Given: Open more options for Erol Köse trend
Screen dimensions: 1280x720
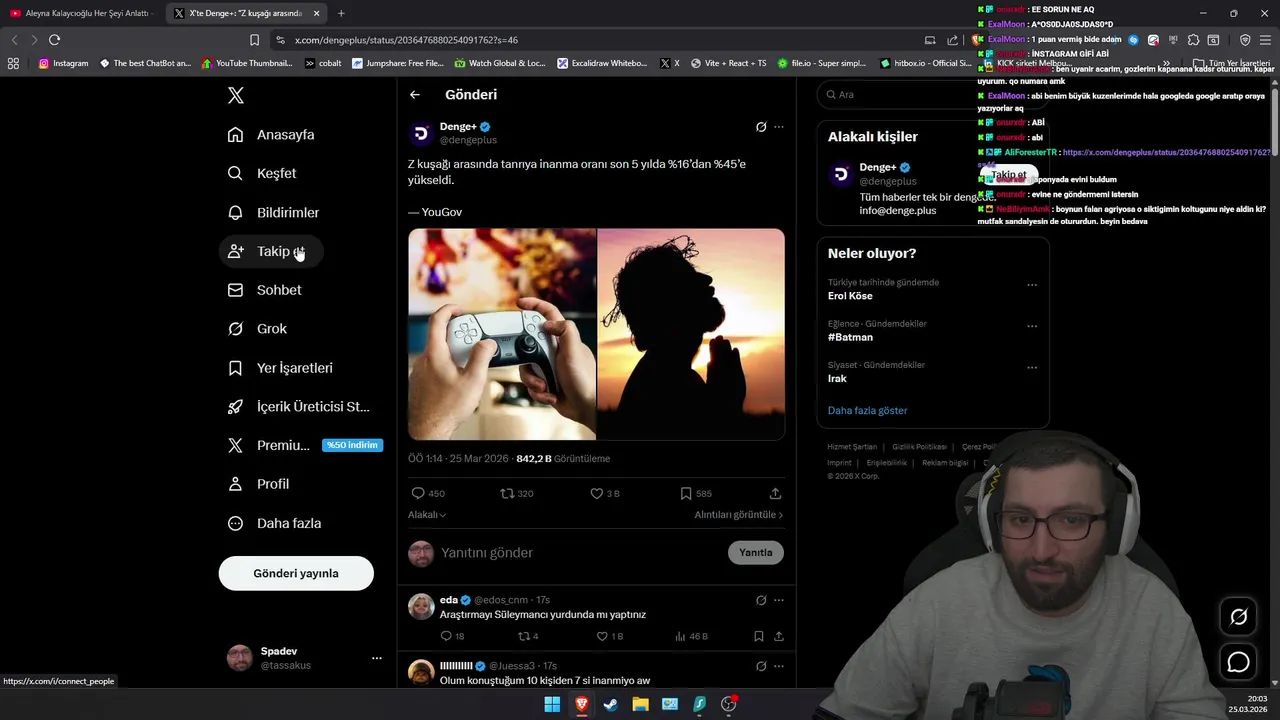Looking at the screenshot, I should point(1032,285).
